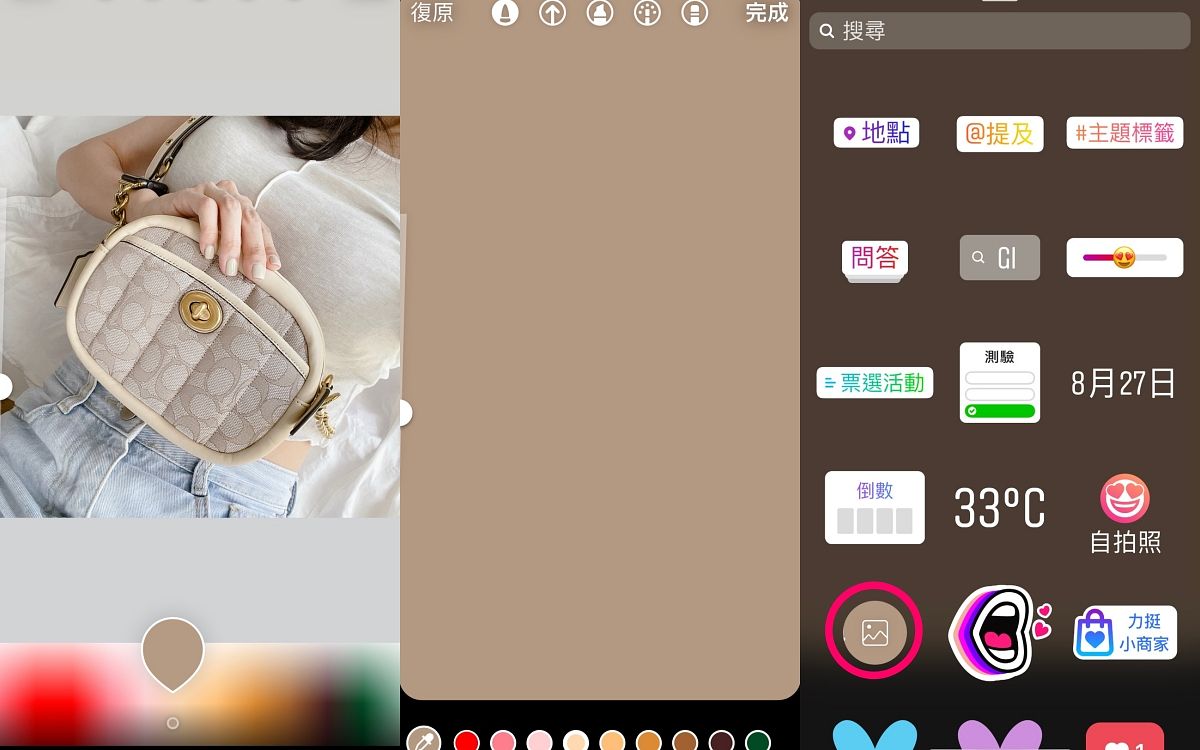The width and height of the screenshot is (1200, 750).
Task: Select the neon glow brush tool
Action: coord(647,13)
